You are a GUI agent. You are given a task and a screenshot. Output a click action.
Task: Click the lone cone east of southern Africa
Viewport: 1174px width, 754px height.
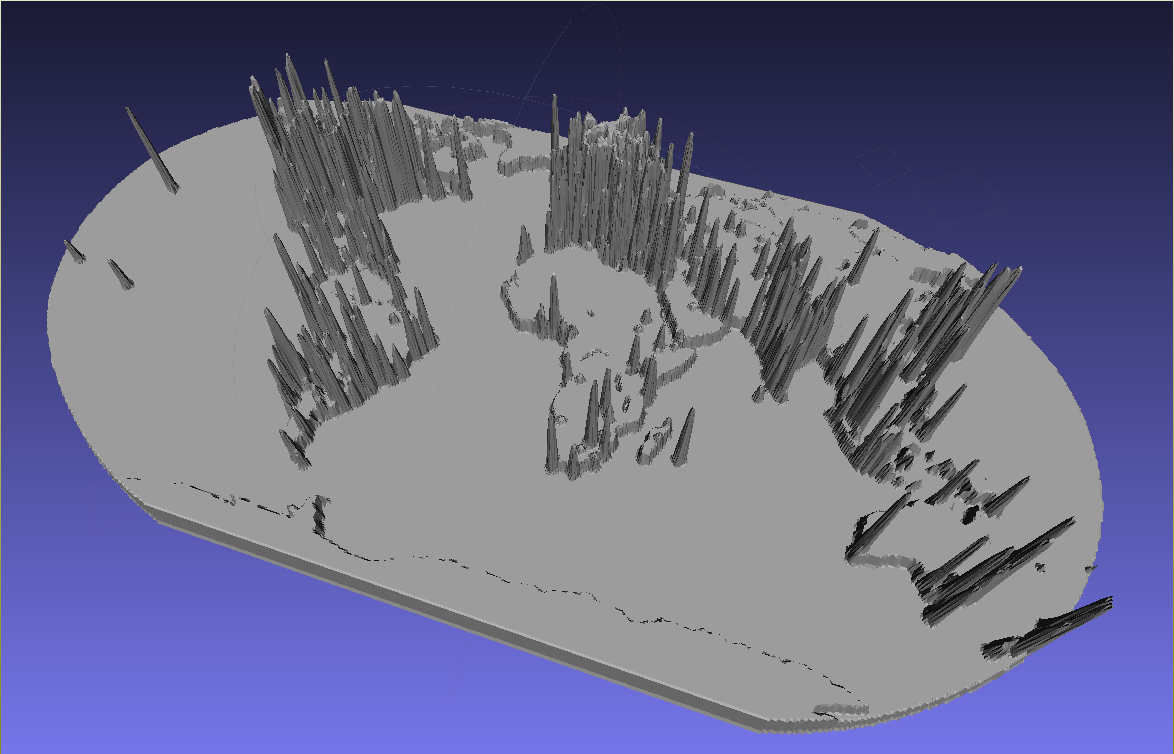(x=685, y=438)
